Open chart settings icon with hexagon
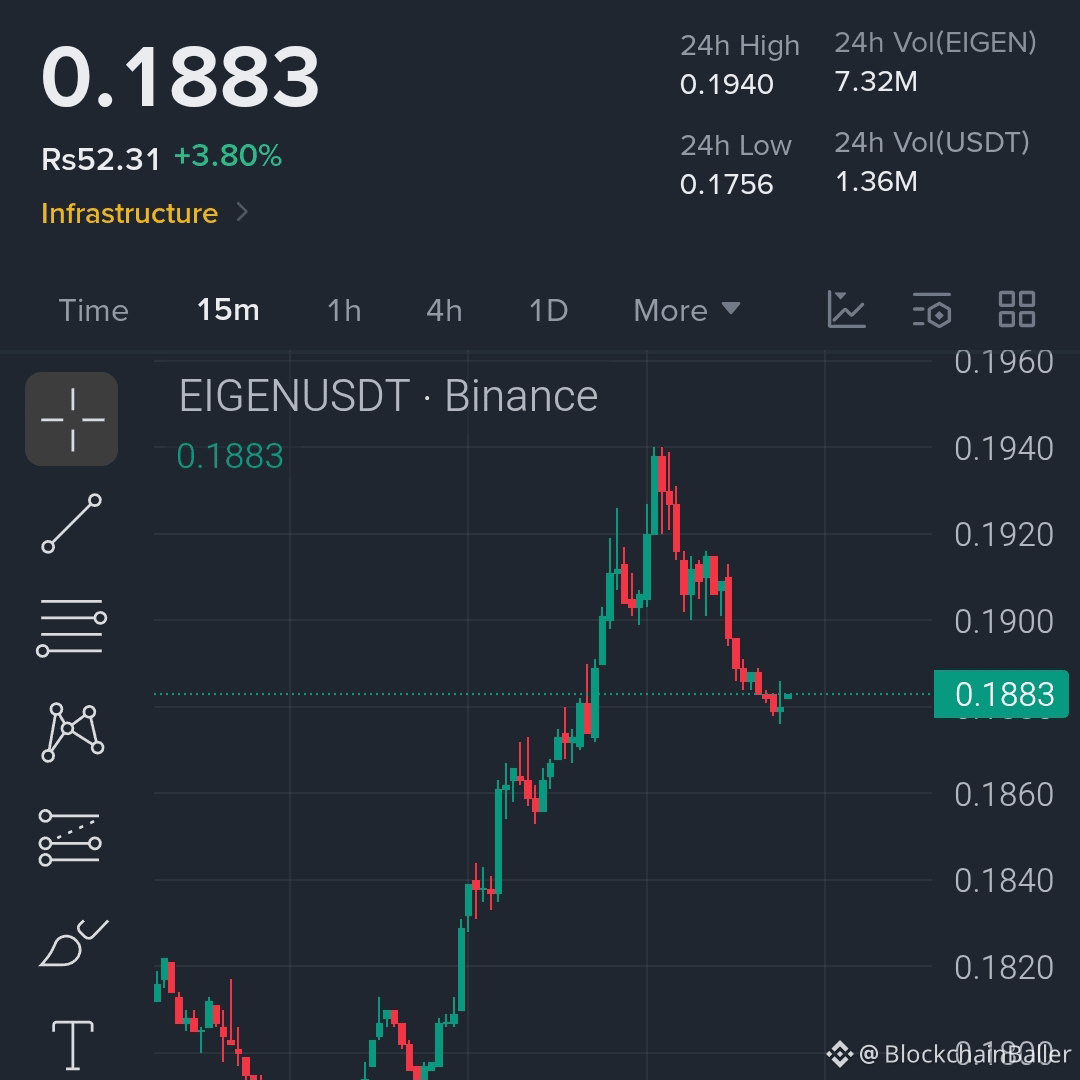 coord(932,309)
